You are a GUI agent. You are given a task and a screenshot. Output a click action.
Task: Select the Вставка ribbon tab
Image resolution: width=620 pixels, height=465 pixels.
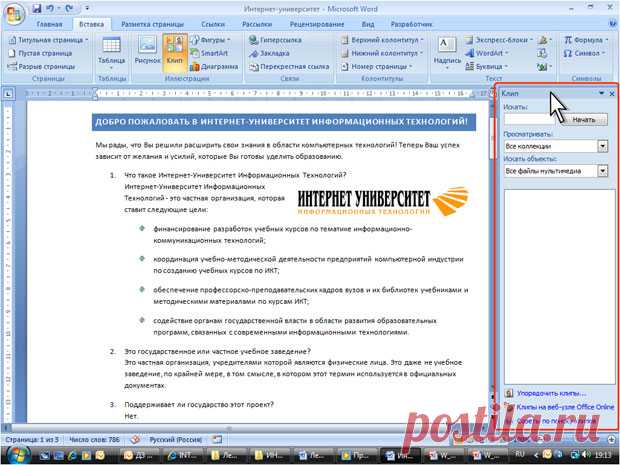[91, 25]
